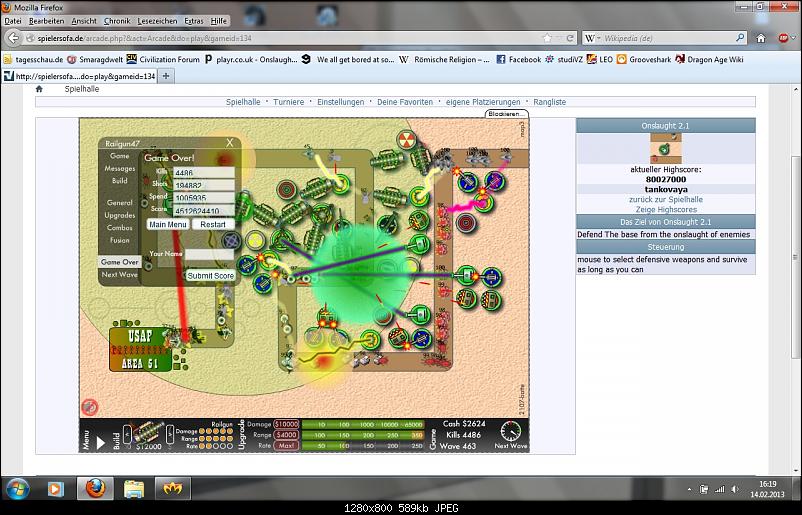Open the Civilization Forum bookmark
Screen dimensions: 802x515
pos(163,59)
